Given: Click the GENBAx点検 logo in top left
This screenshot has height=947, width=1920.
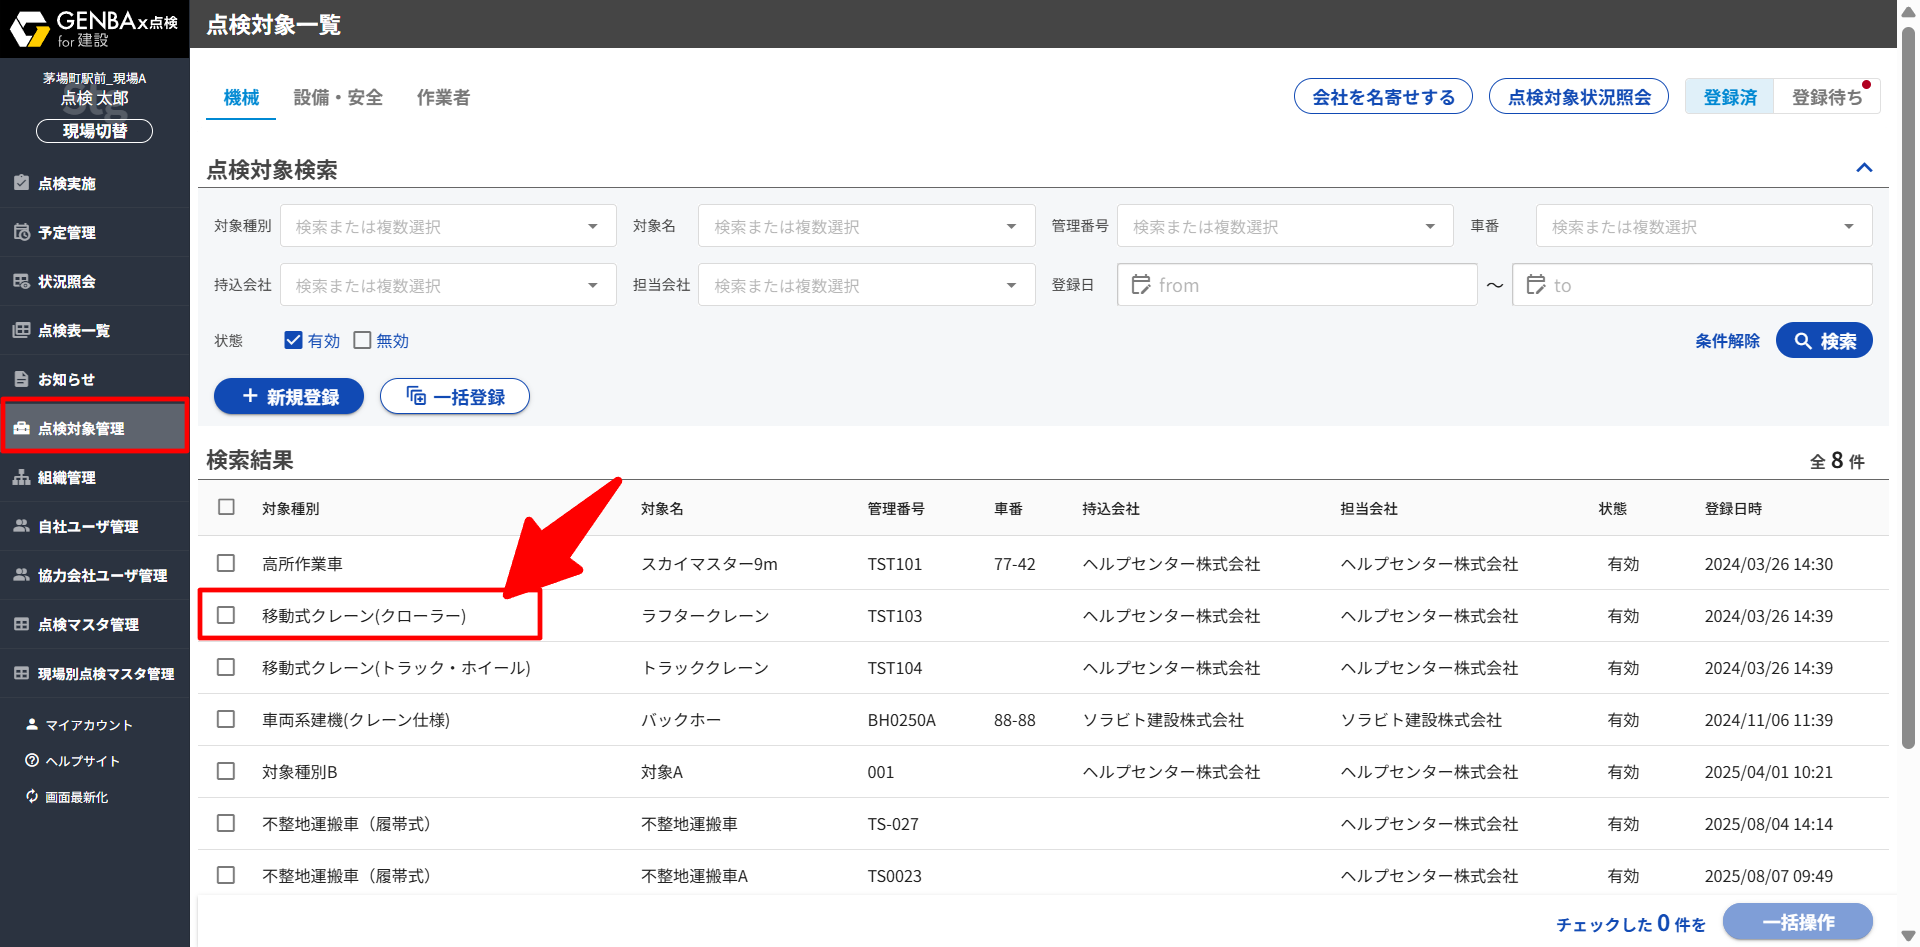Looking at the screenshot, I should (94, 28).
